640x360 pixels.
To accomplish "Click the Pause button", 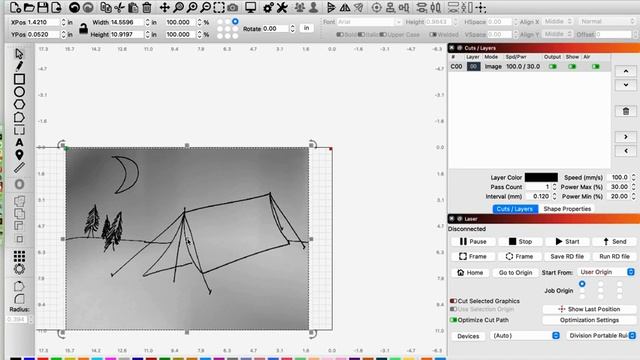I will pos(473,242).
